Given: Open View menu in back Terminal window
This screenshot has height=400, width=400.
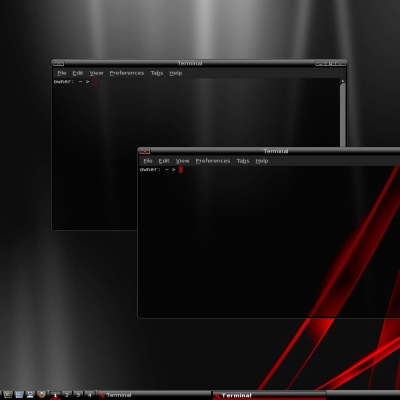Looking at the screenshot, I should 96,73.
